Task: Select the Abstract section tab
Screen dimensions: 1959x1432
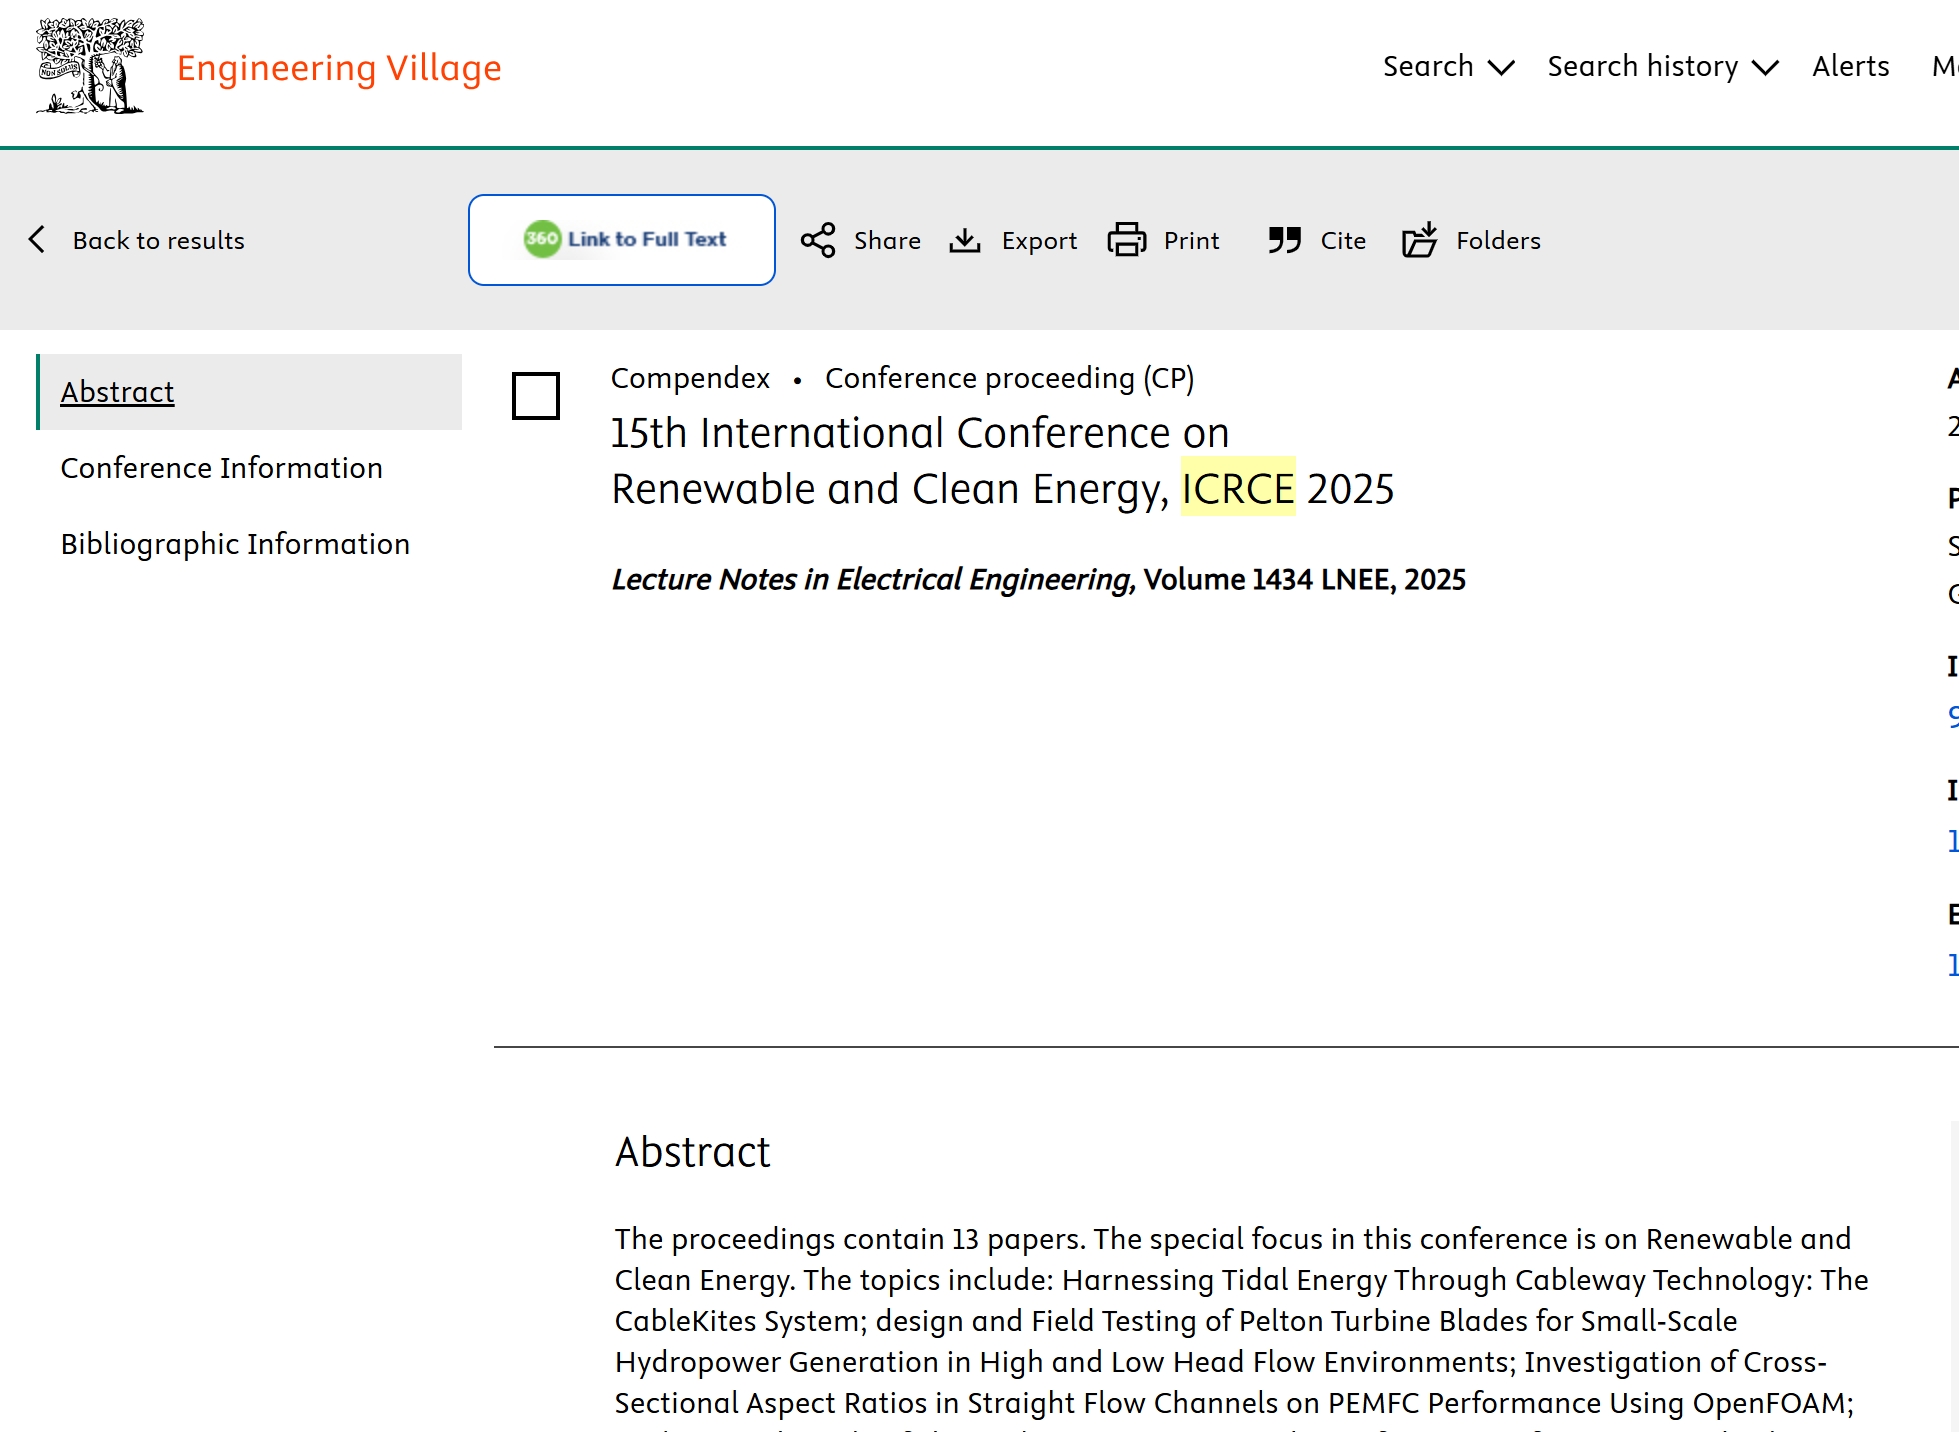Action: (x=118, y=392)
